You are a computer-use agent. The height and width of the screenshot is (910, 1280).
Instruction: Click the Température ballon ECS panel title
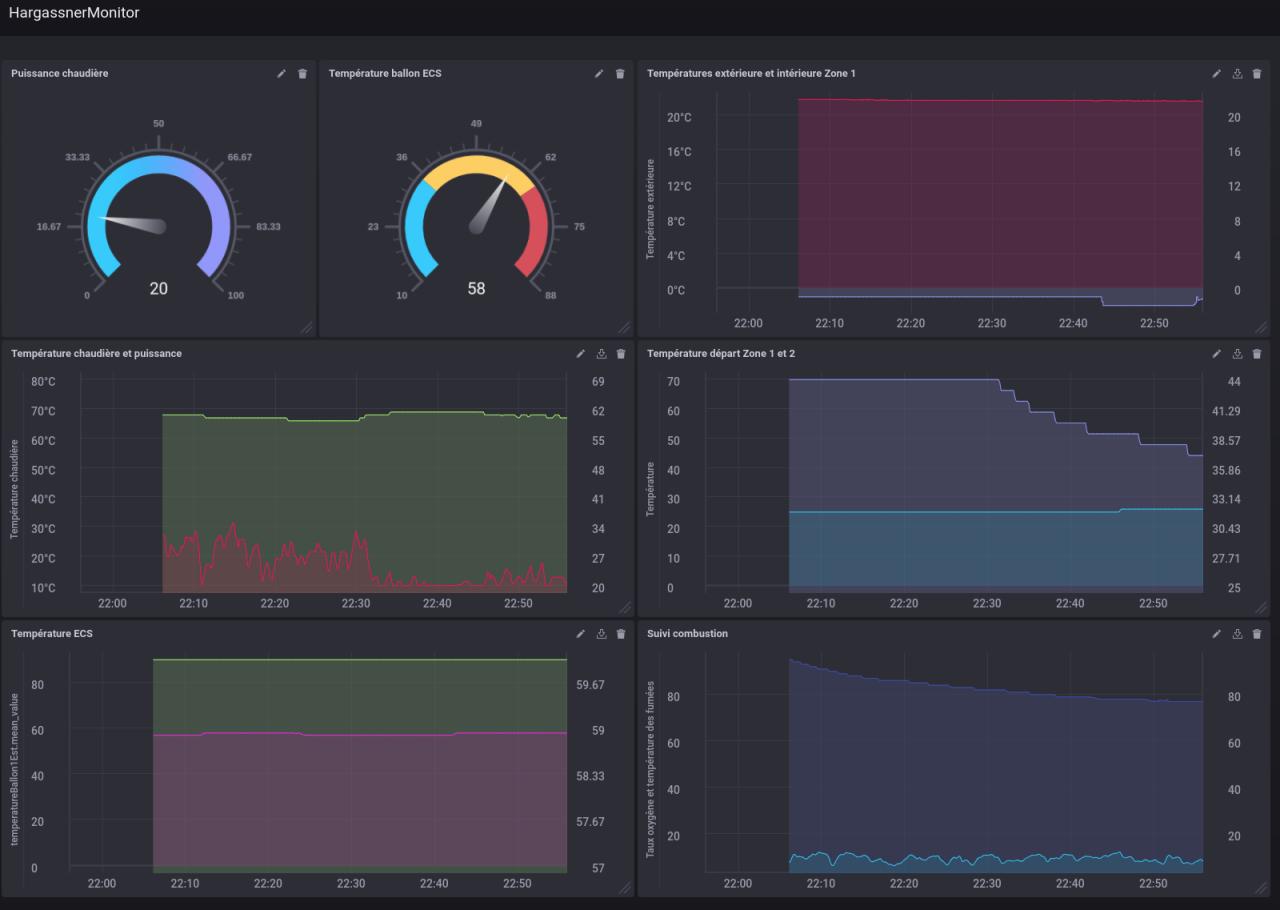pos(385,73)
